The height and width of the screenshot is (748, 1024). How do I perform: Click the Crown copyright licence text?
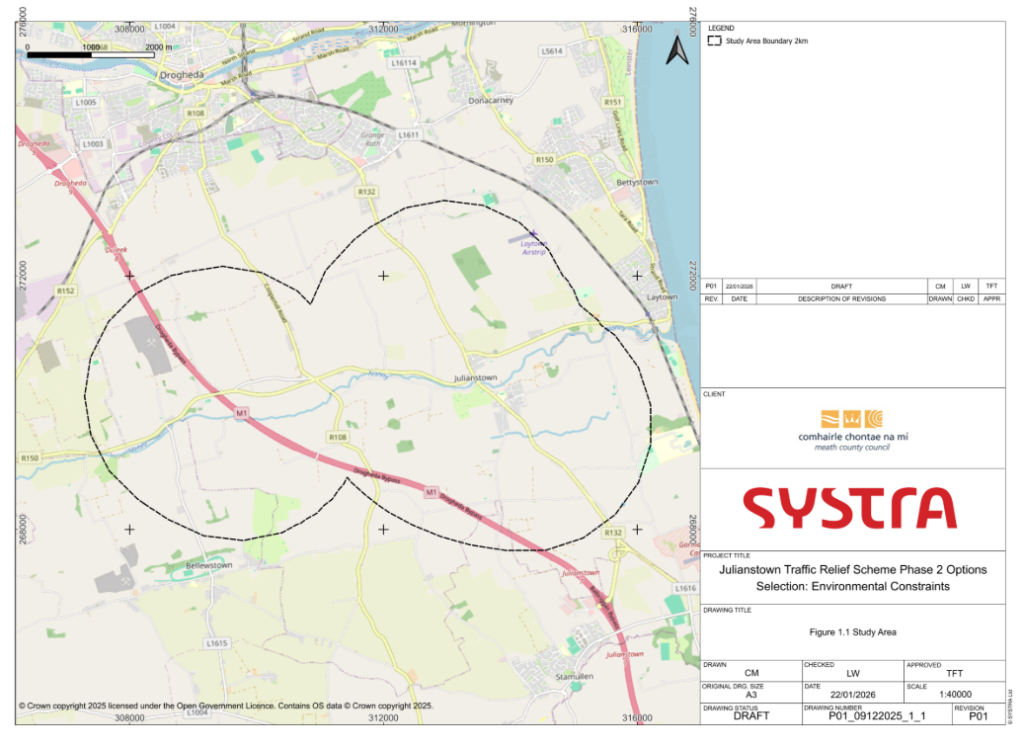(x=226, y=705)
